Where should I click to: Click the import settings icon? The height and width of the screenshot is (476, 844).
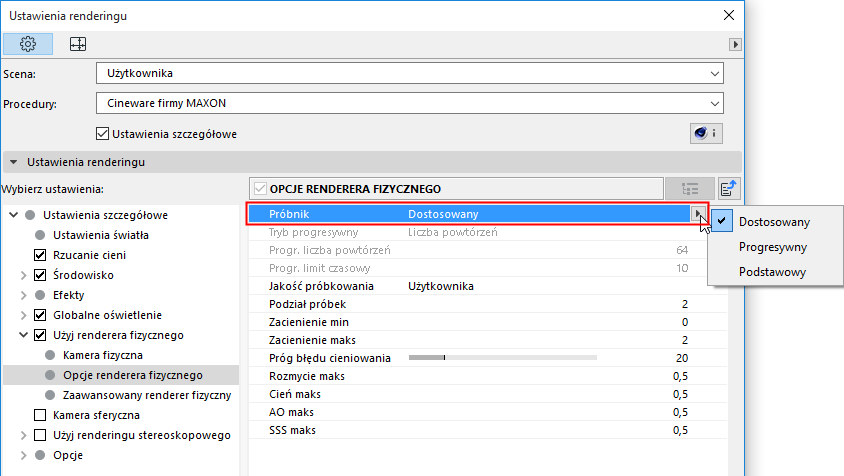(728, 189)
